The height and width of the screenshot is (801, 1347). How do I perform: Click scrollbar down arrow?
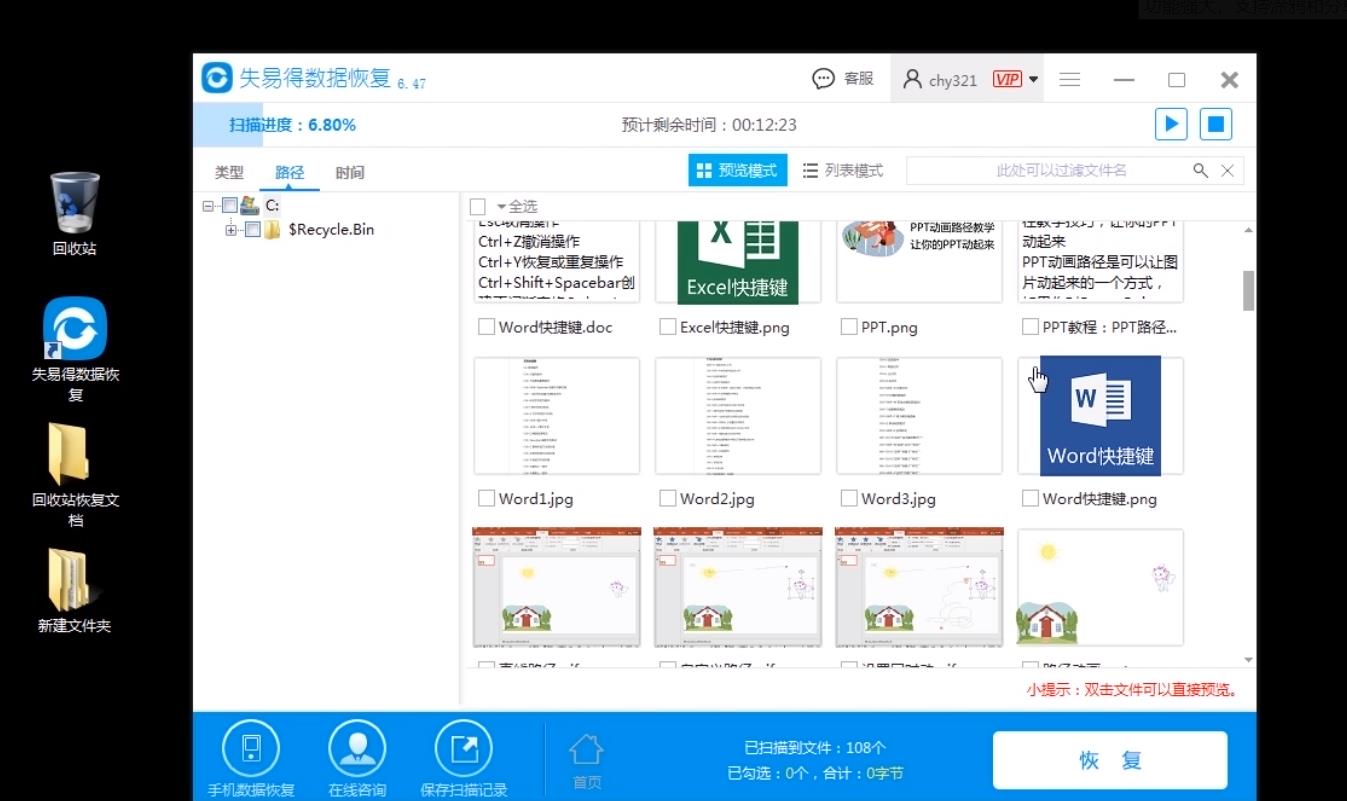click(1248, 660)
